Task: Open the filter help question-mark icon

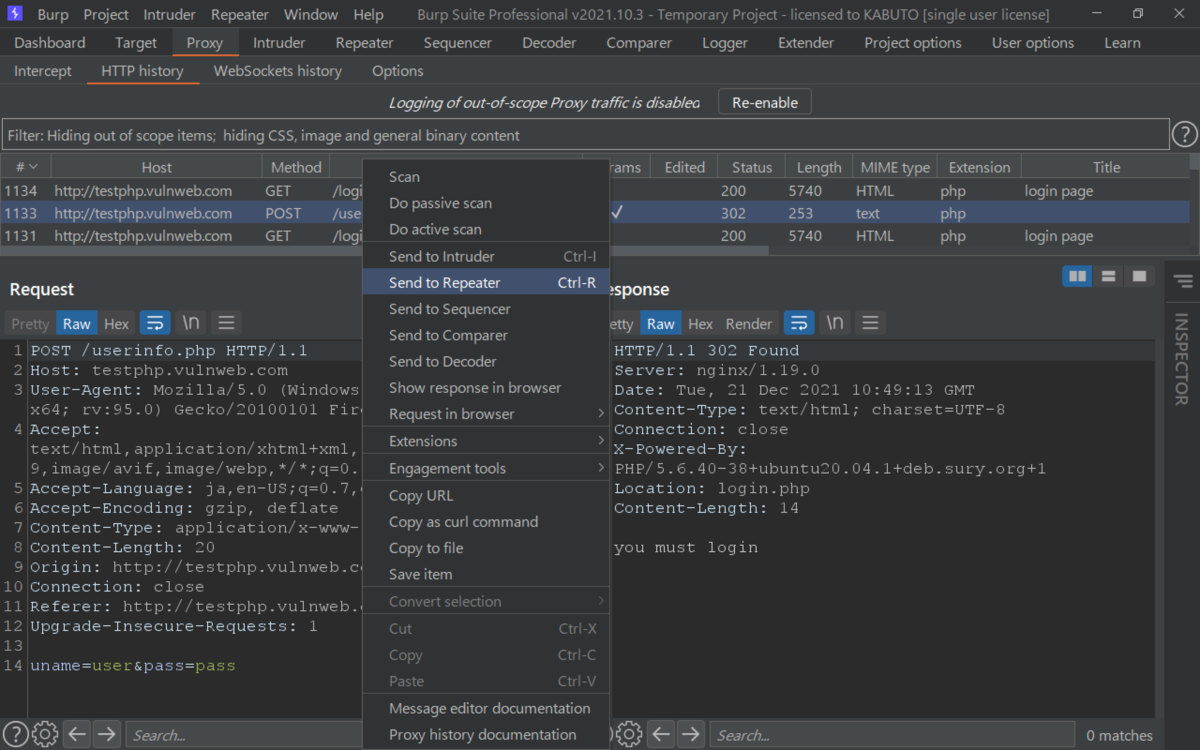Action: pyautogui.click(x=1184, y=134)
